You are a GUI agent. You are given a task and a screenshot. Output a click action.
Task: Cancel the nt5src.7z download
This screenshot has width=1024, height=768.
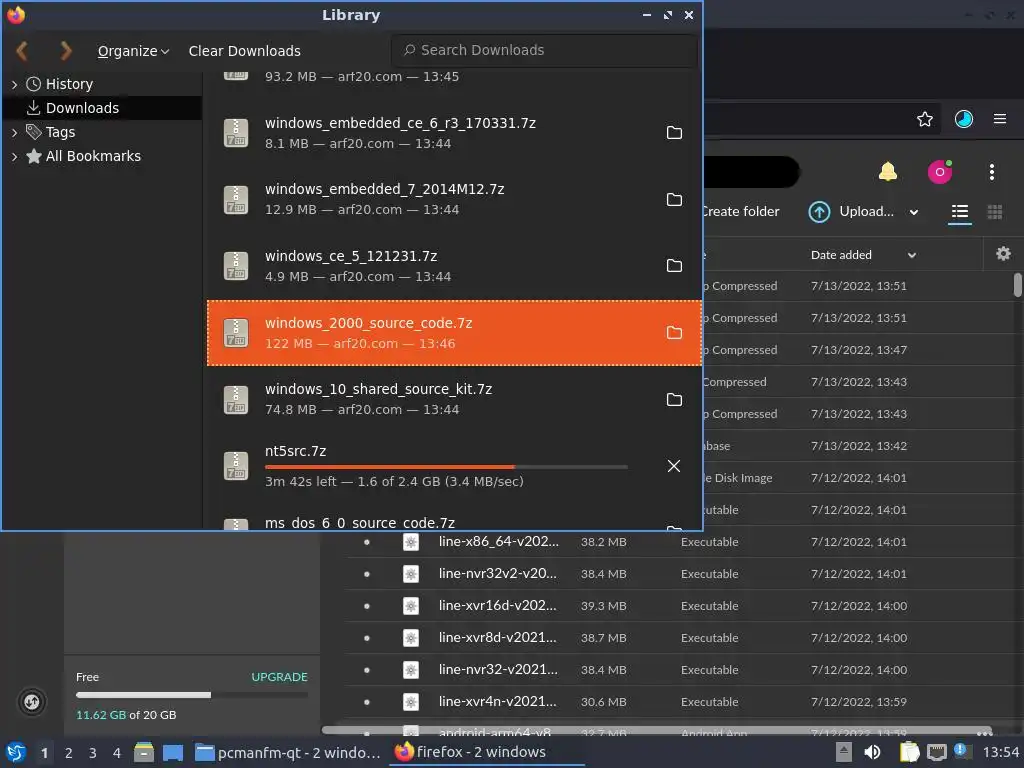(x=674, y=466)
